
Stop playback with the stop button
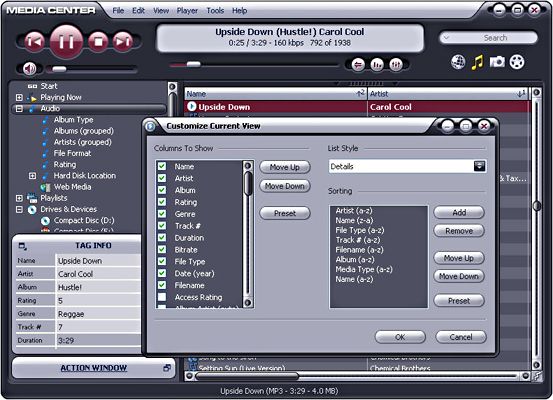pyautogui.click(x=98, y=42)
